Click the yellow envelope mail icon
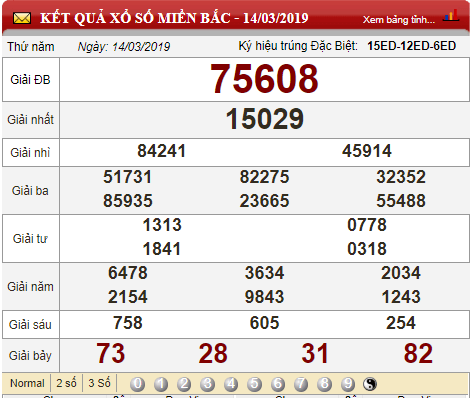This screenshot has height=398, width=475. tap(22, 18)
